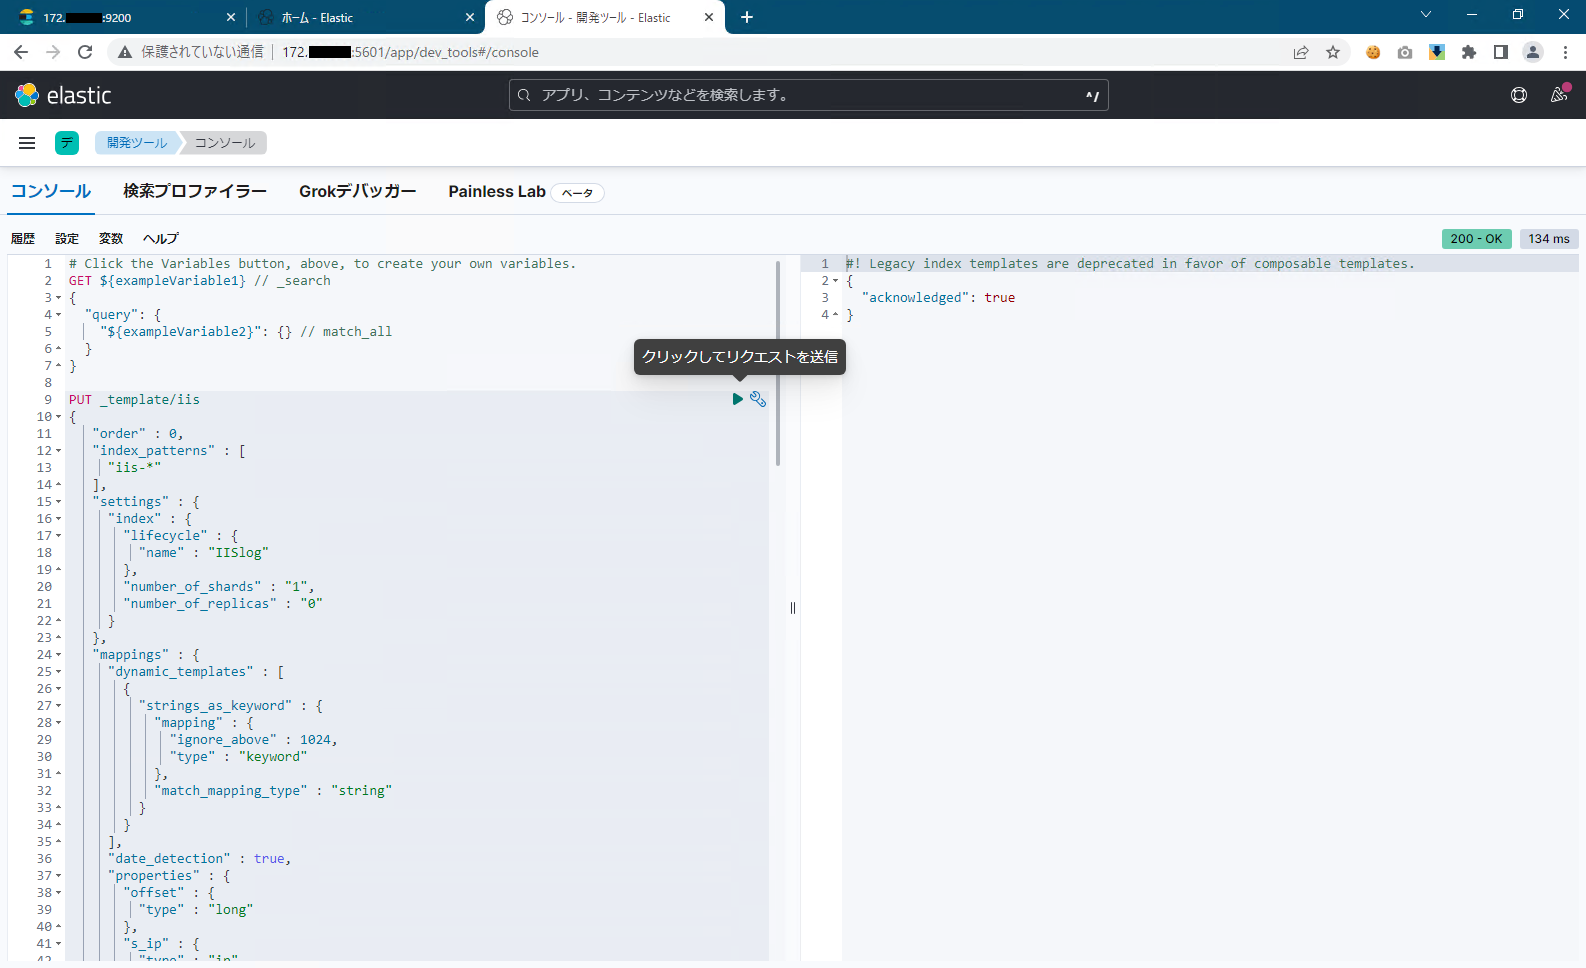Click the Legacy index templates warning line
This screenshot has width=1586, height=968.
click(1130, 264)
